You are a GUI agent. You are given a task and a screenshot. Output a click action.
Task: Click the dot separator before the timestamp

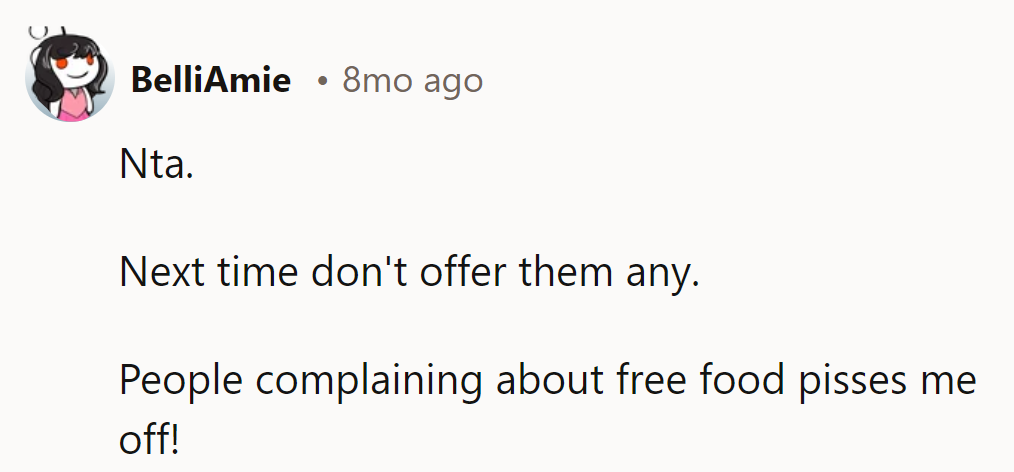pos(322,81)
